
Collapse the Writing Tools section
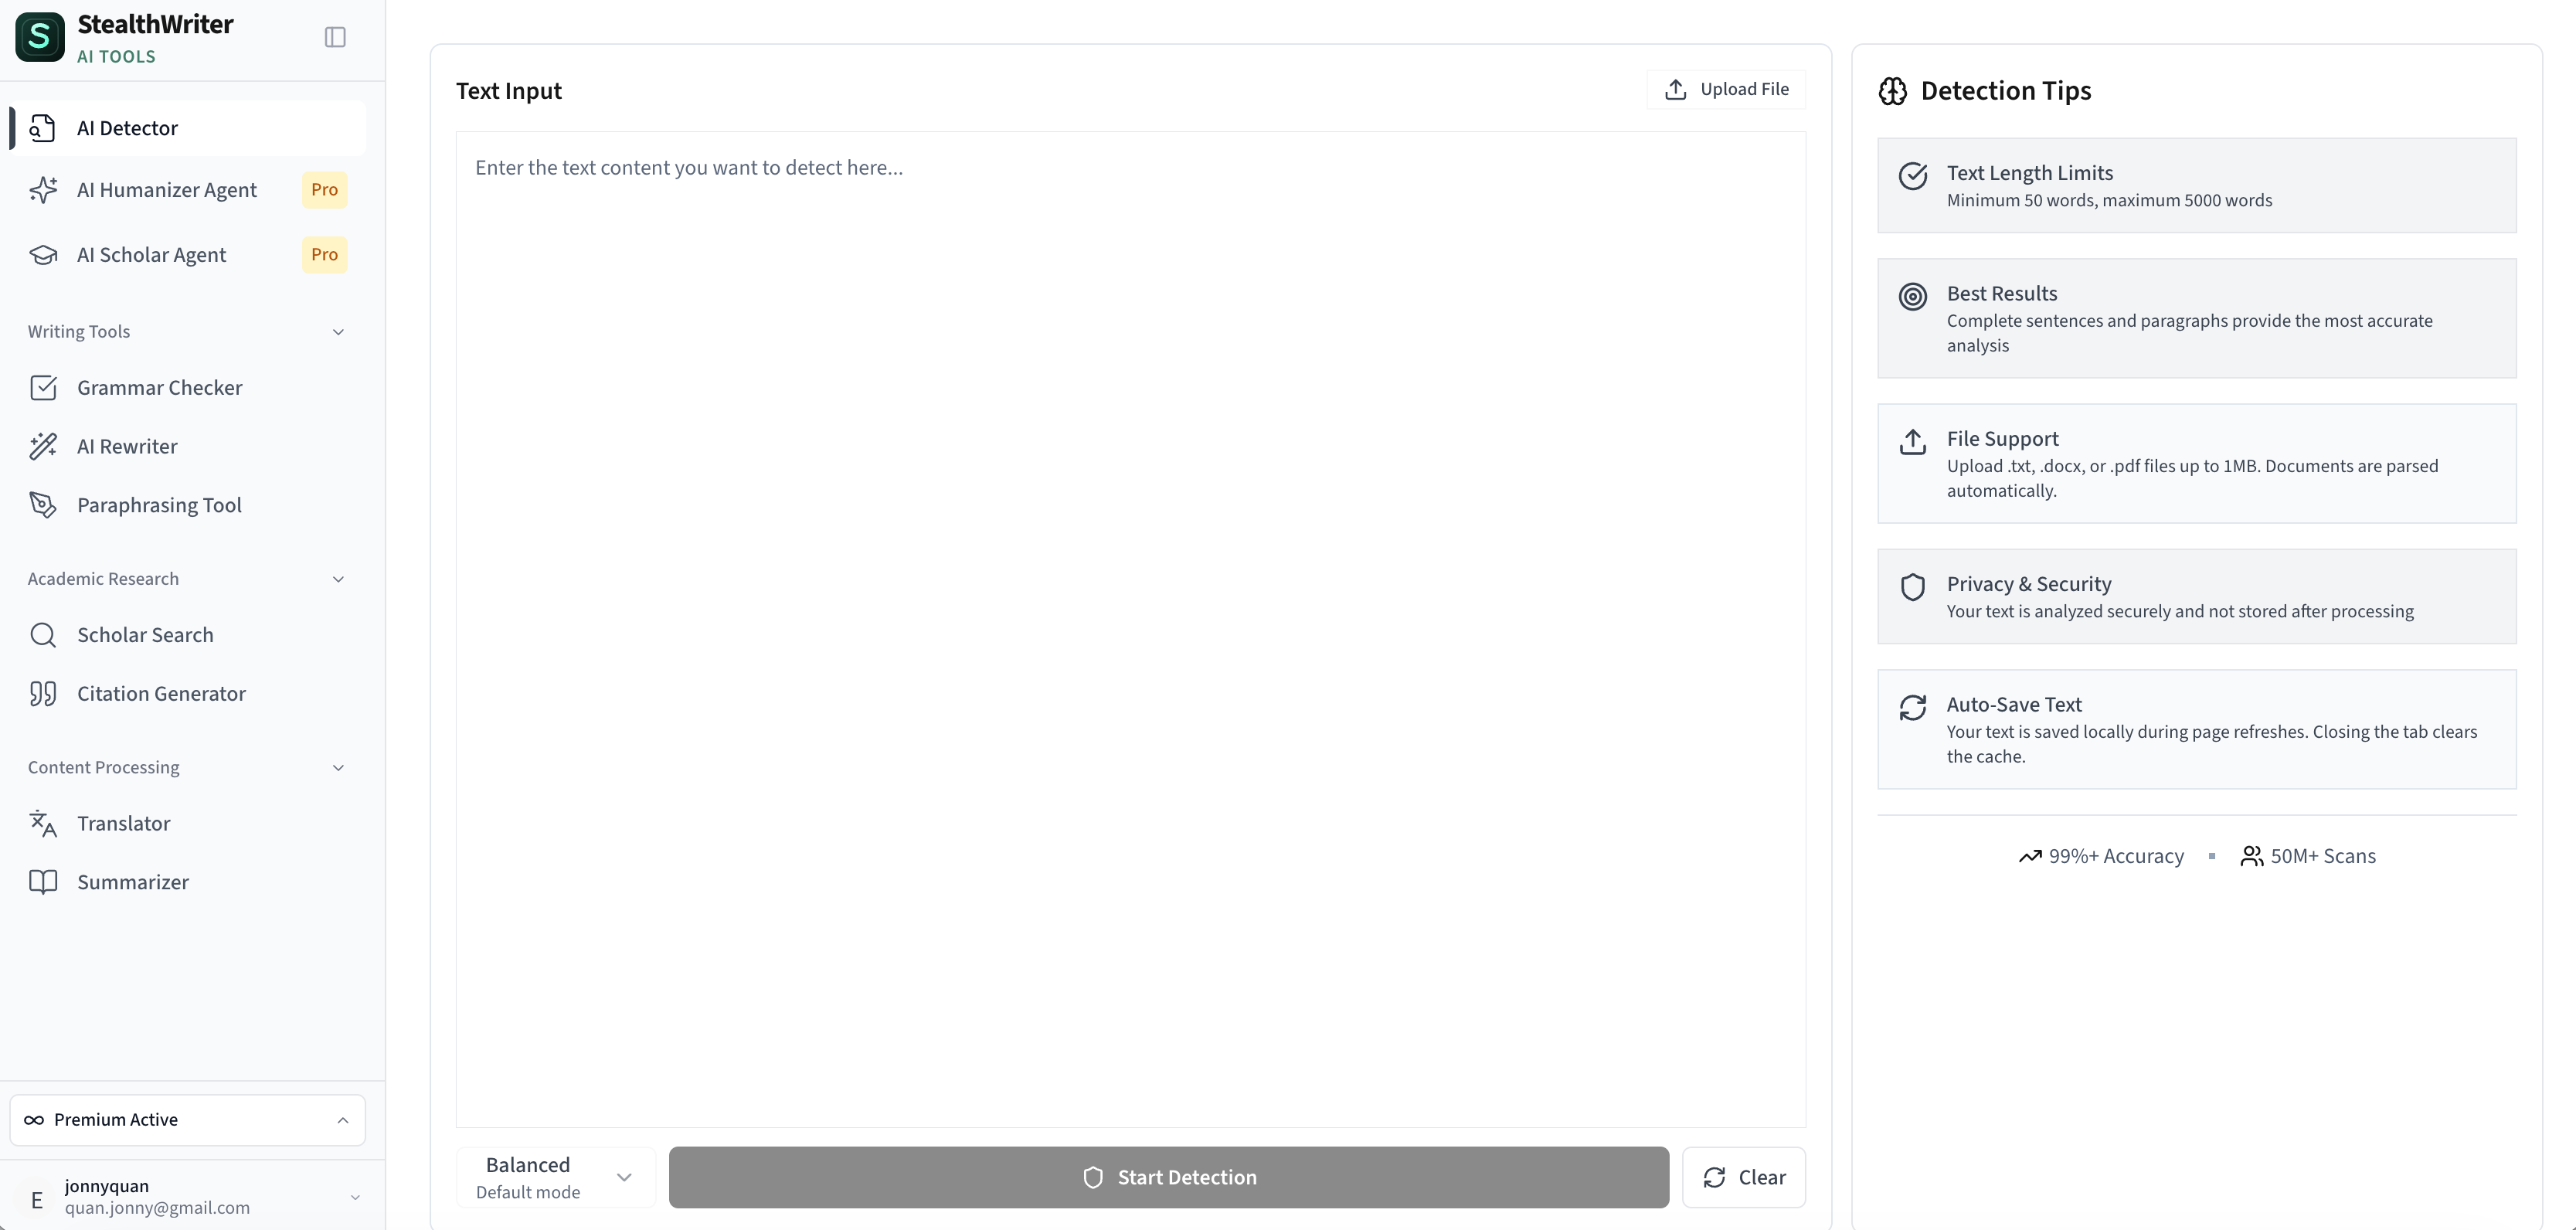(338, 331)
